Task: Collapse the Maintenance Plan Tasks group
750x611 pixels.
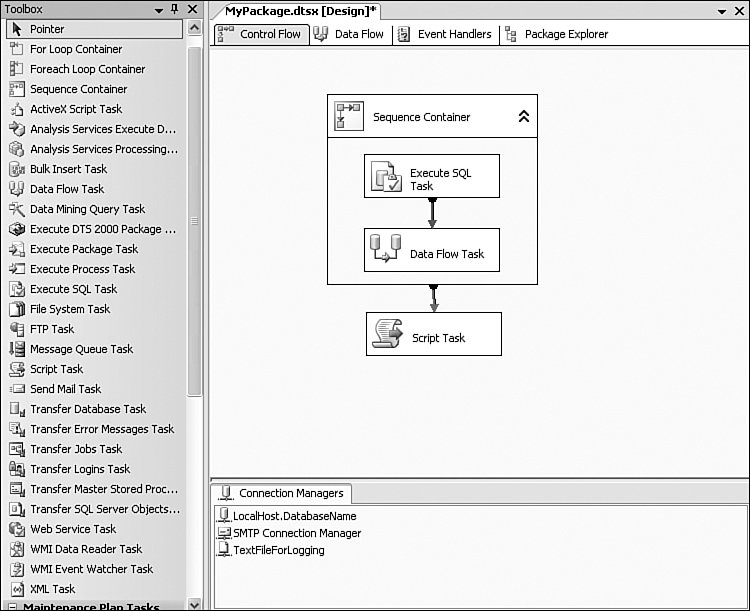Action: tap(12, 607)
